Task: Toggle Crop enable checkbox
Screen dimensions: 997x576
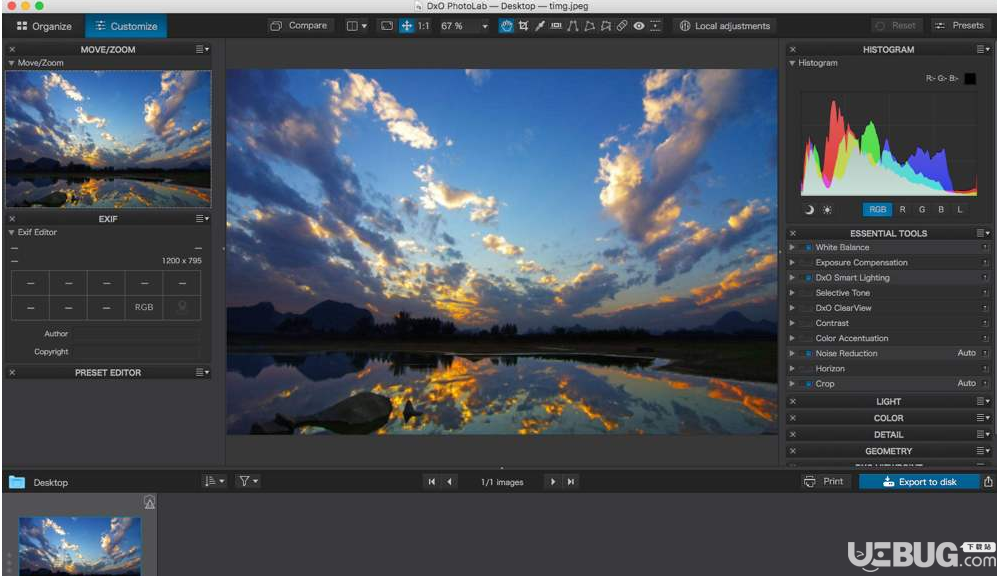Action: pos(808,384)
